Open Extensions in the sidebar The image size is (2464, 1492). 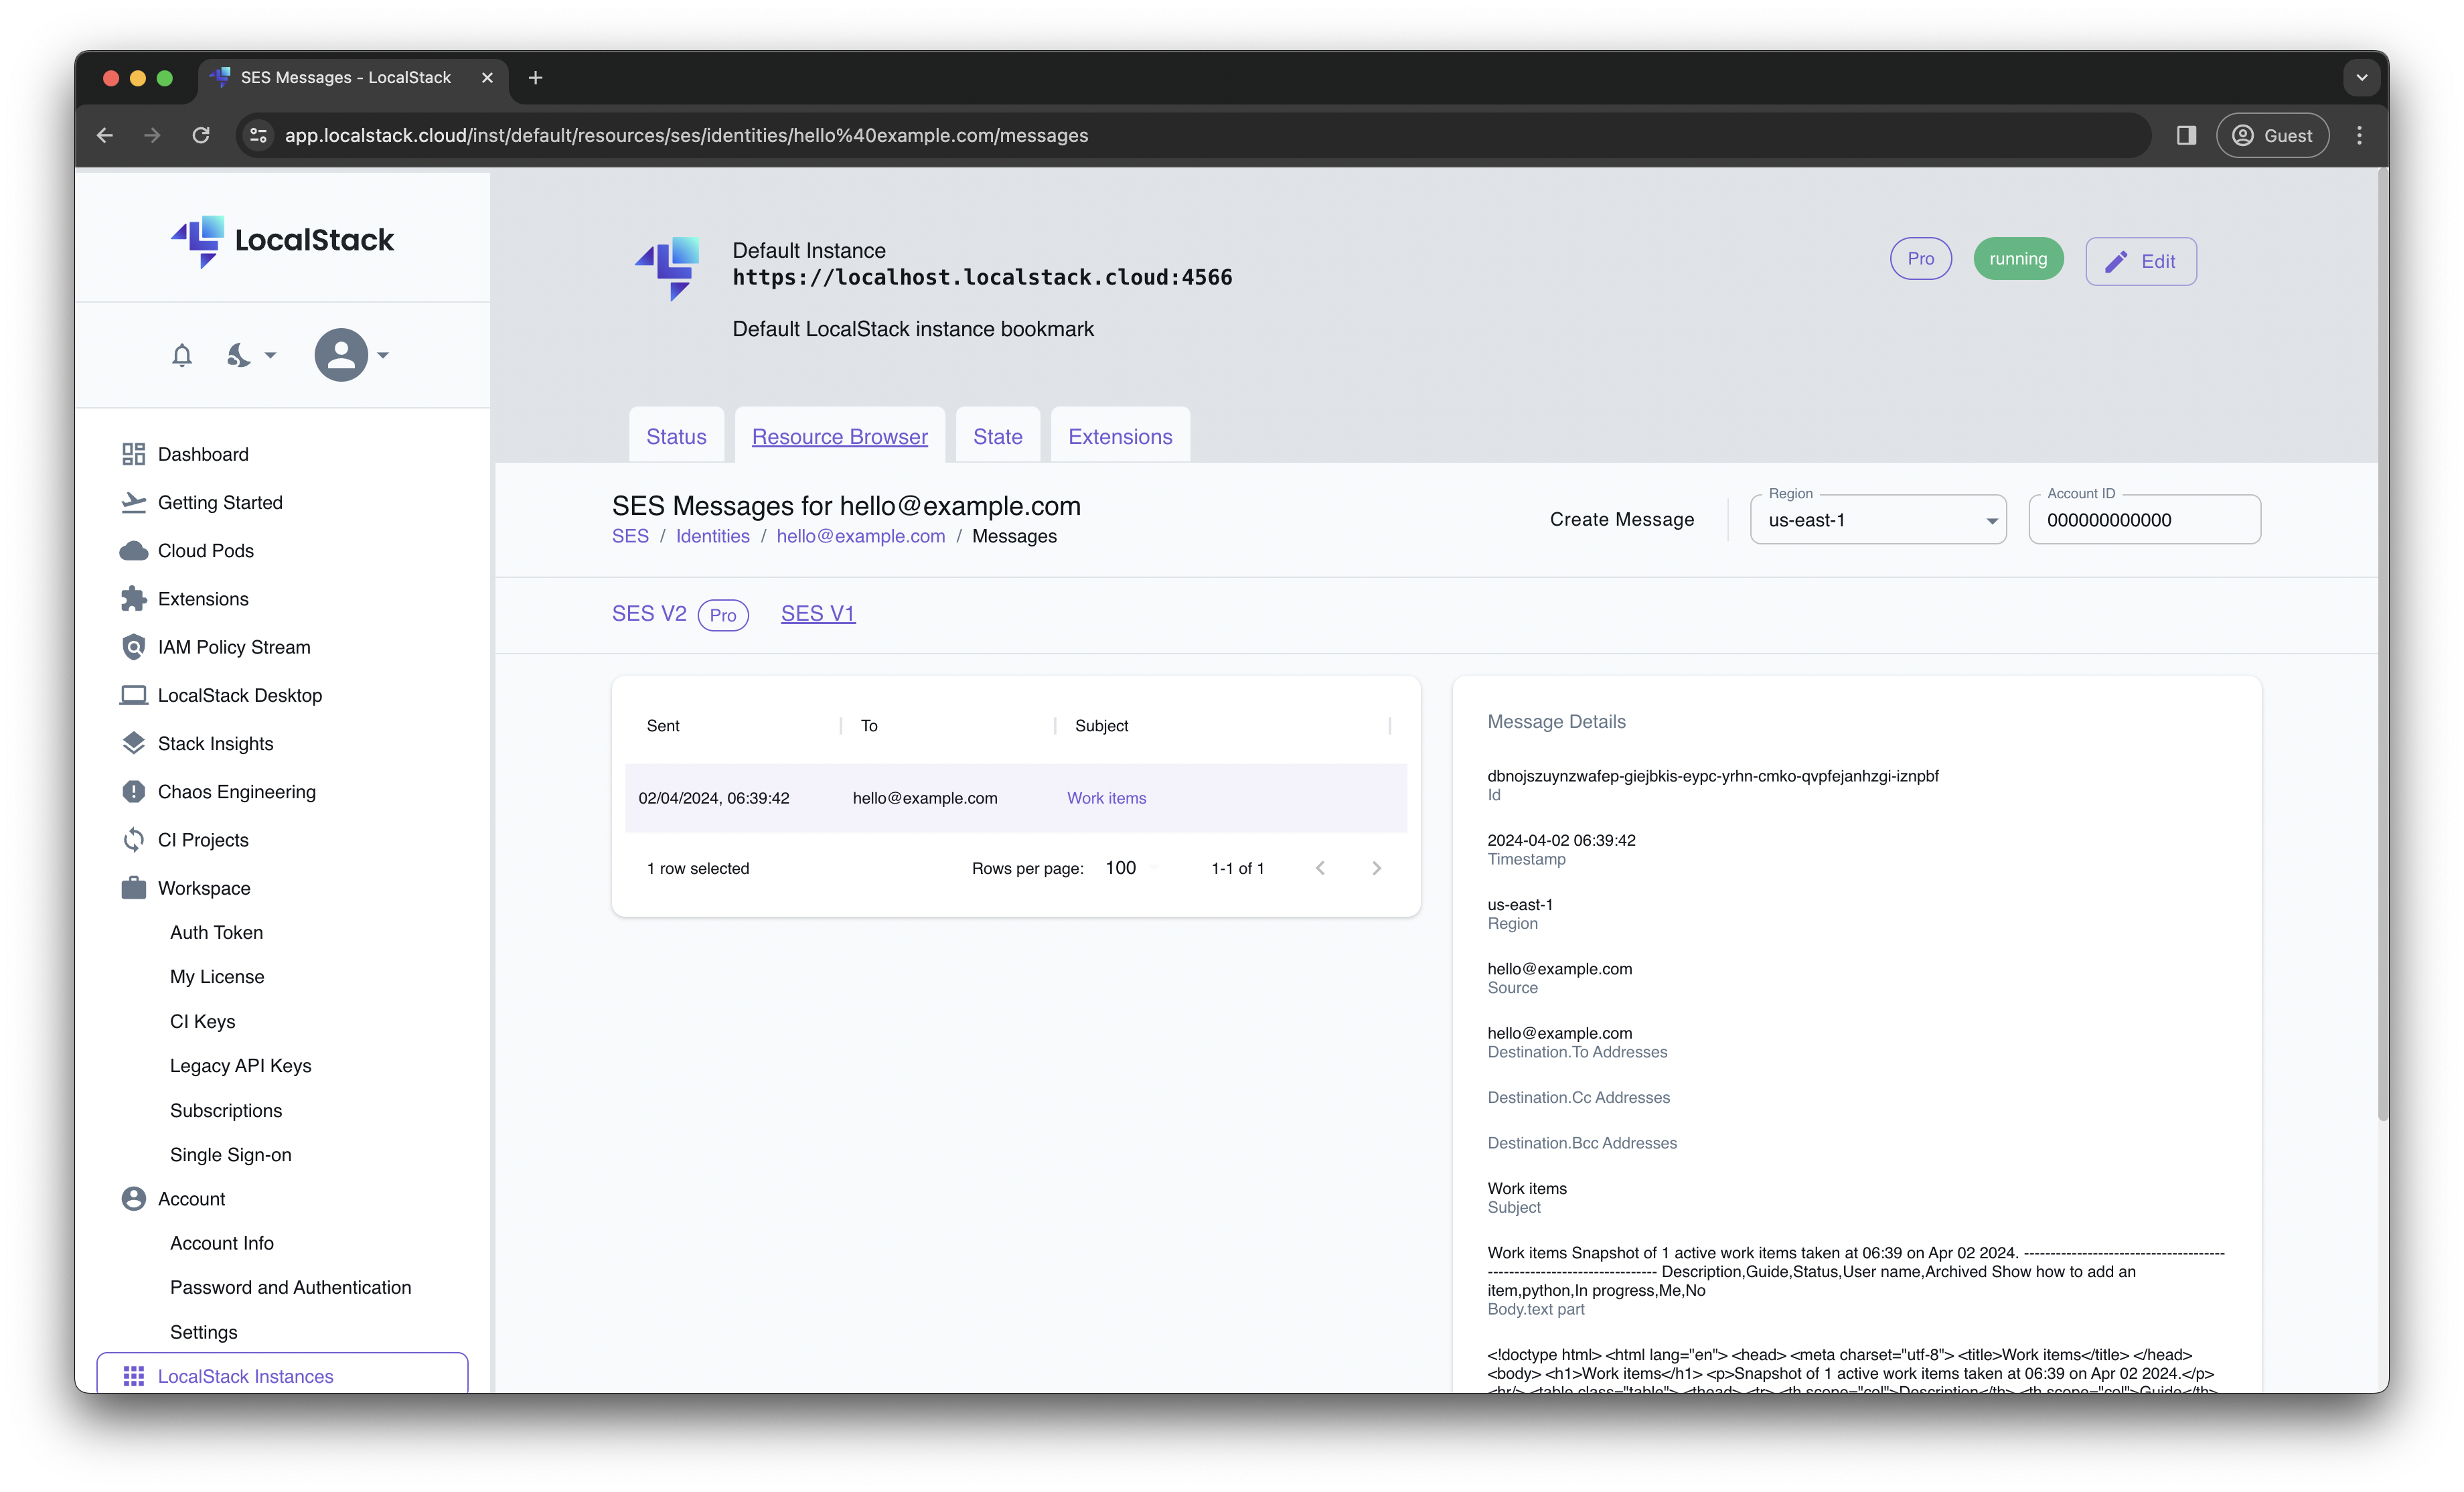[203, 598]
